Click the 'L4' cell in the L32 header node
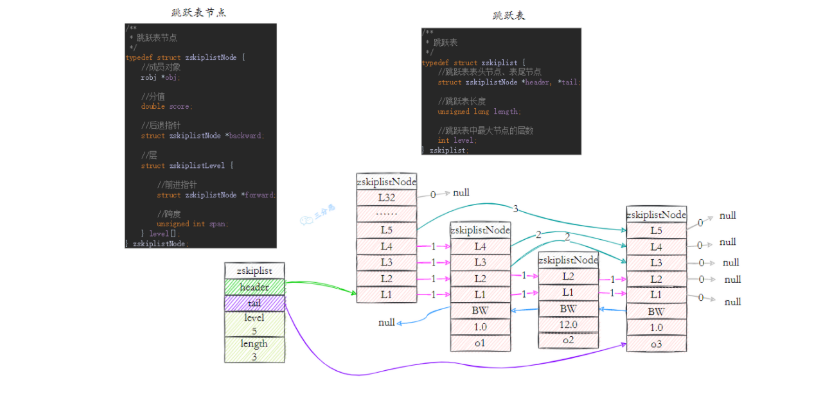The height and width of the screenshot is (406, 838). click(386, 246)
